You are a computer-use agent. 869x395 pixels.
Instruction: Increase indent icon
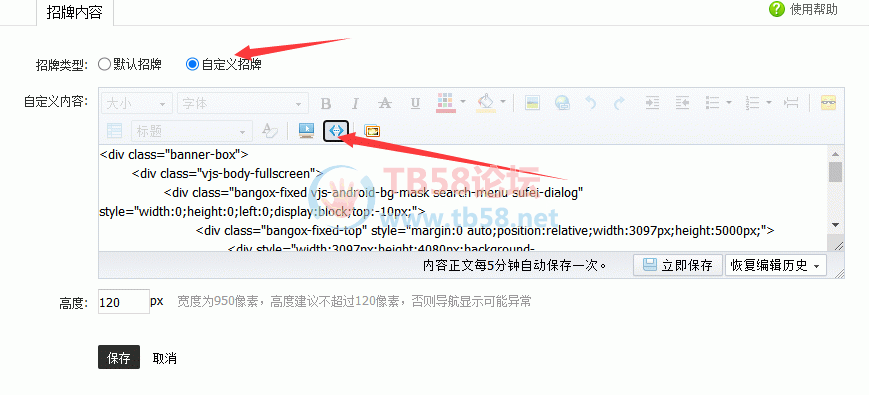(652, 103)
